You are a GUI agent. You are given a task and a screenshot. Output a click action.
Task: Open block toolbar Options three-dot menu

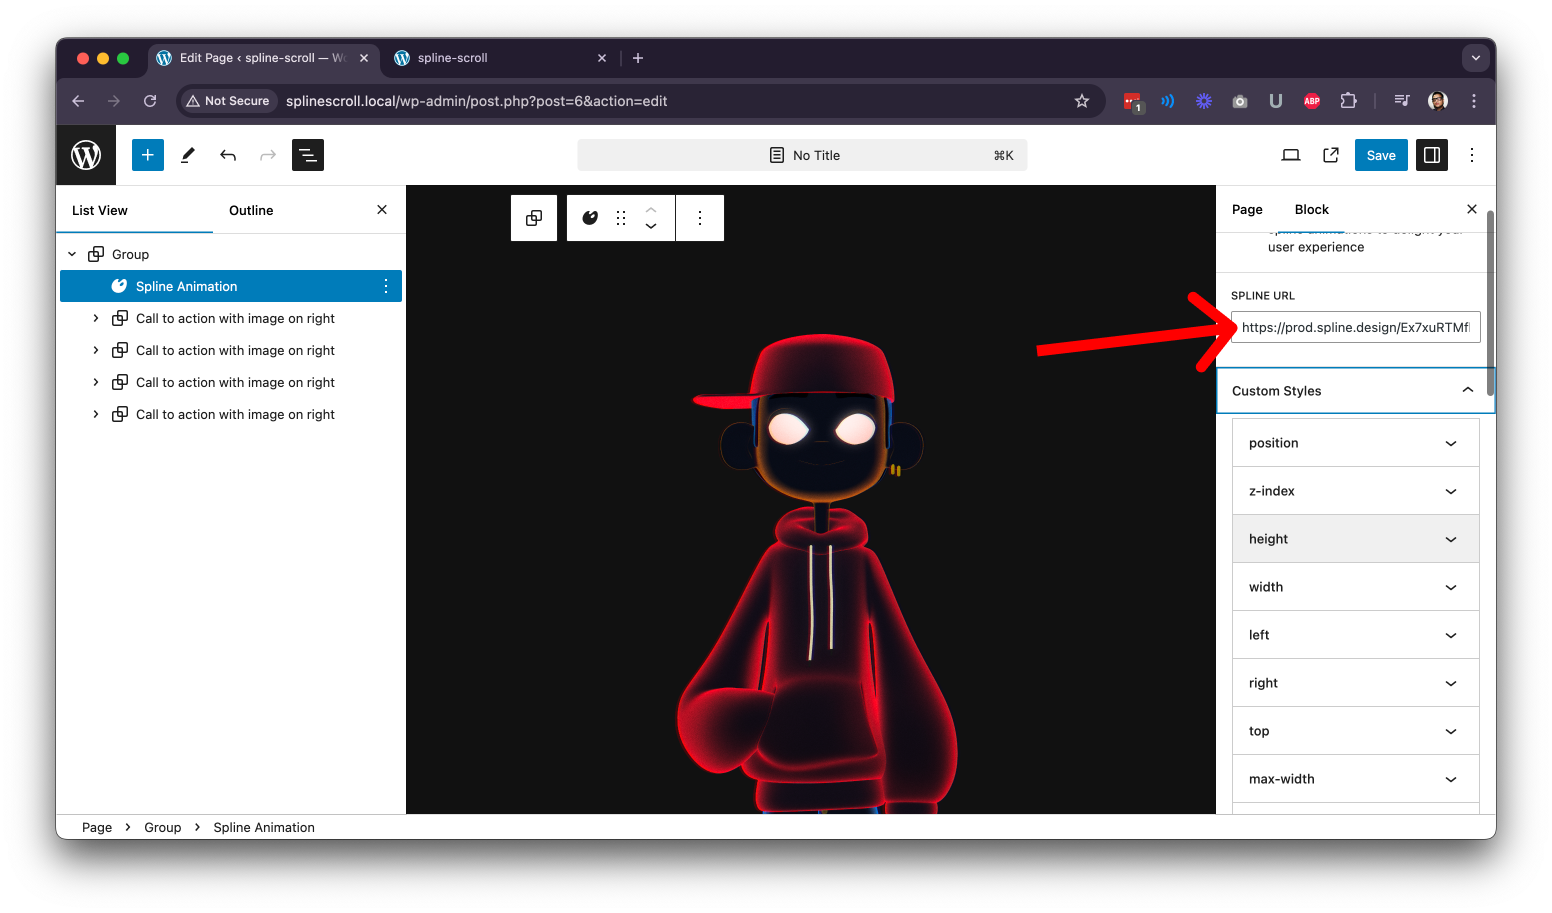700,218
